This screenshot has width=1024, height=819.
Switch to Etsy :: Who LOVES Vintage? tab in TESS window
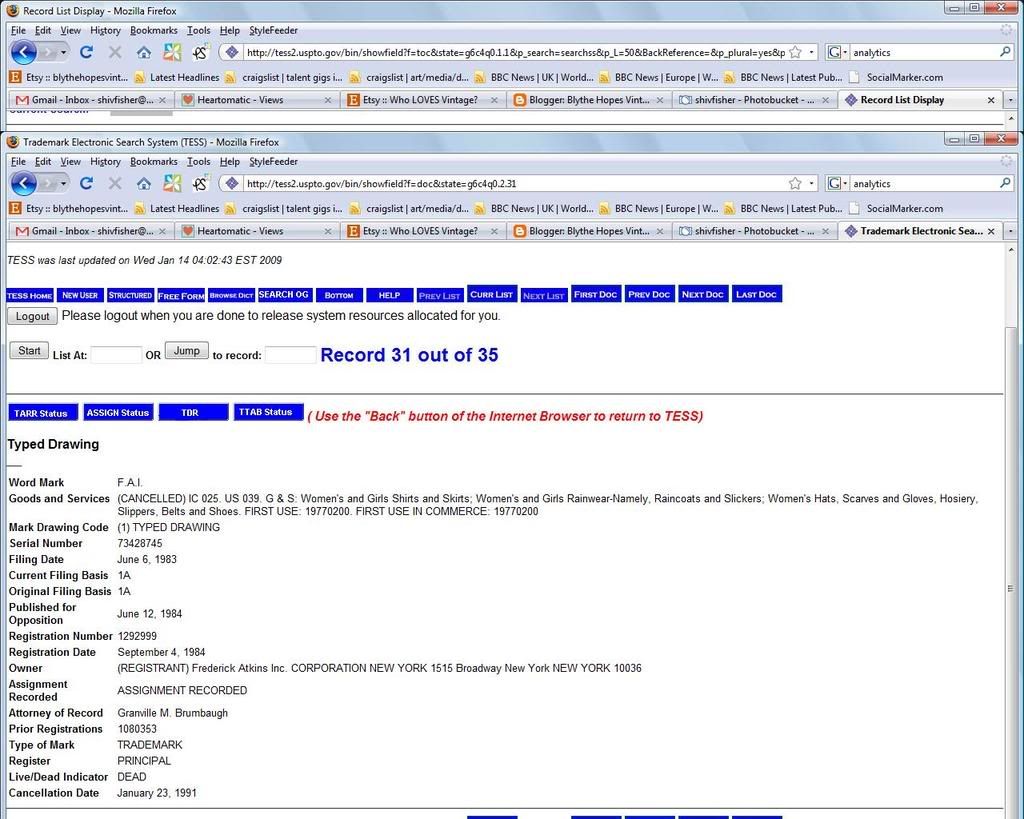423,231
